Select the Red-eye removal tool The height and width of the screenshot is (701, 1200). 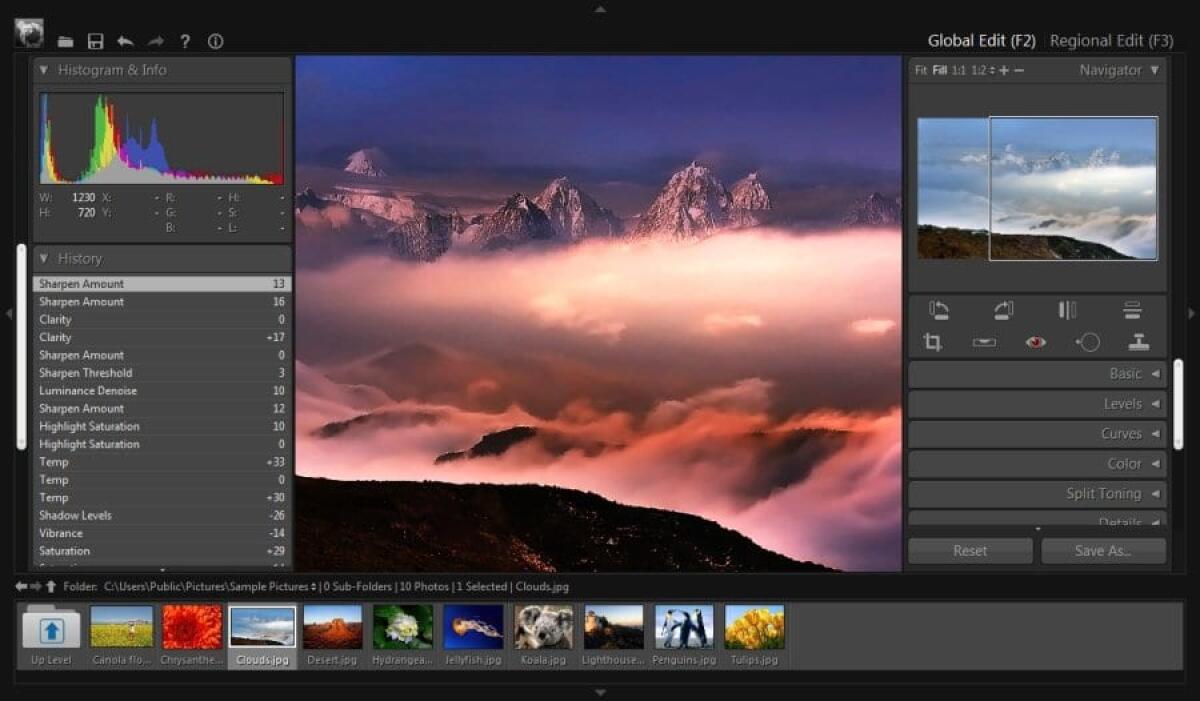pyautogui.click(x=1036, y=341)
